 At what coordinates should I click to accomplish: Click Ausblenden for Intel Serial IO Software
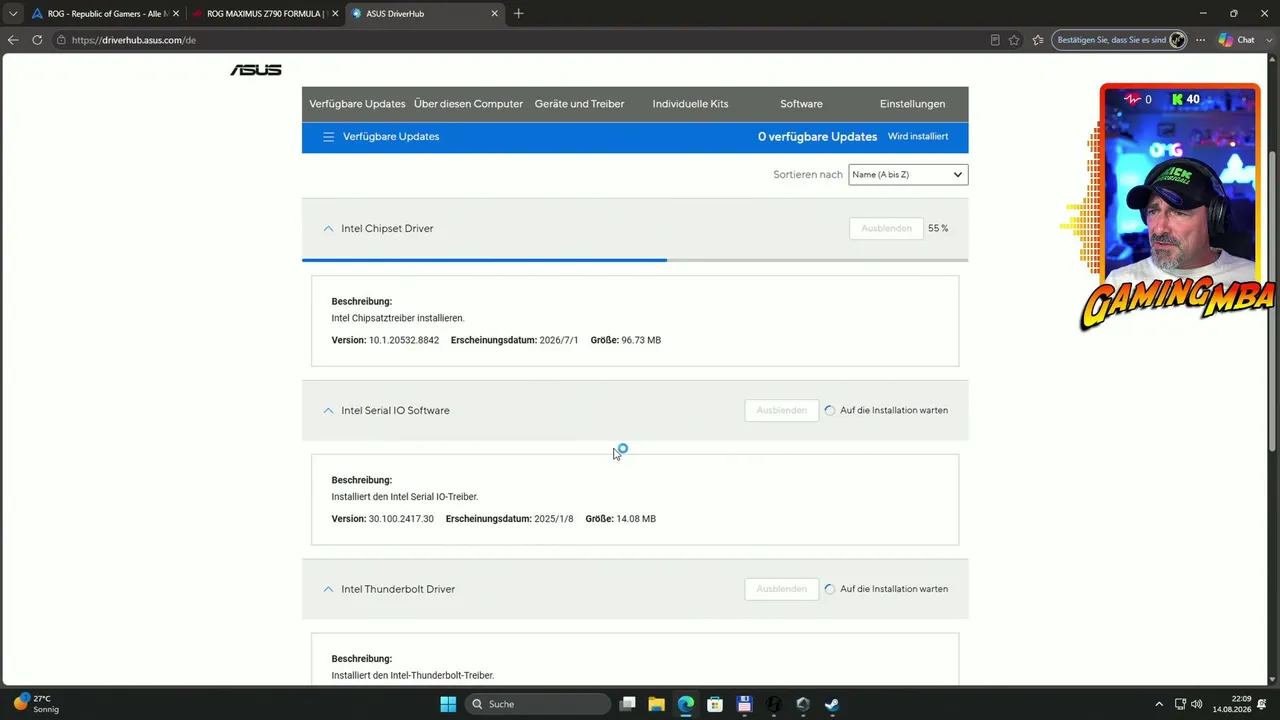[x=781, y=411]
